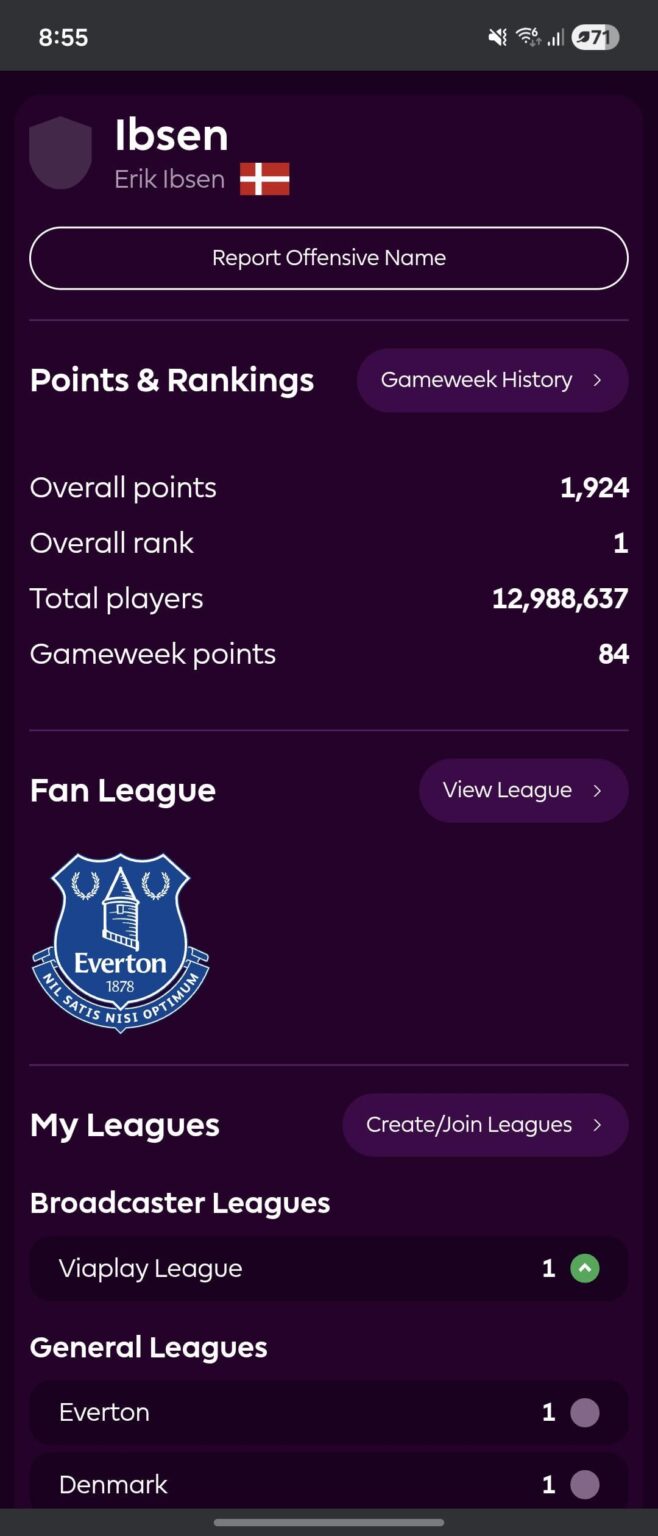
Task: Click the grey rank indicator beside Denmark league
Action: point(585,1484)
